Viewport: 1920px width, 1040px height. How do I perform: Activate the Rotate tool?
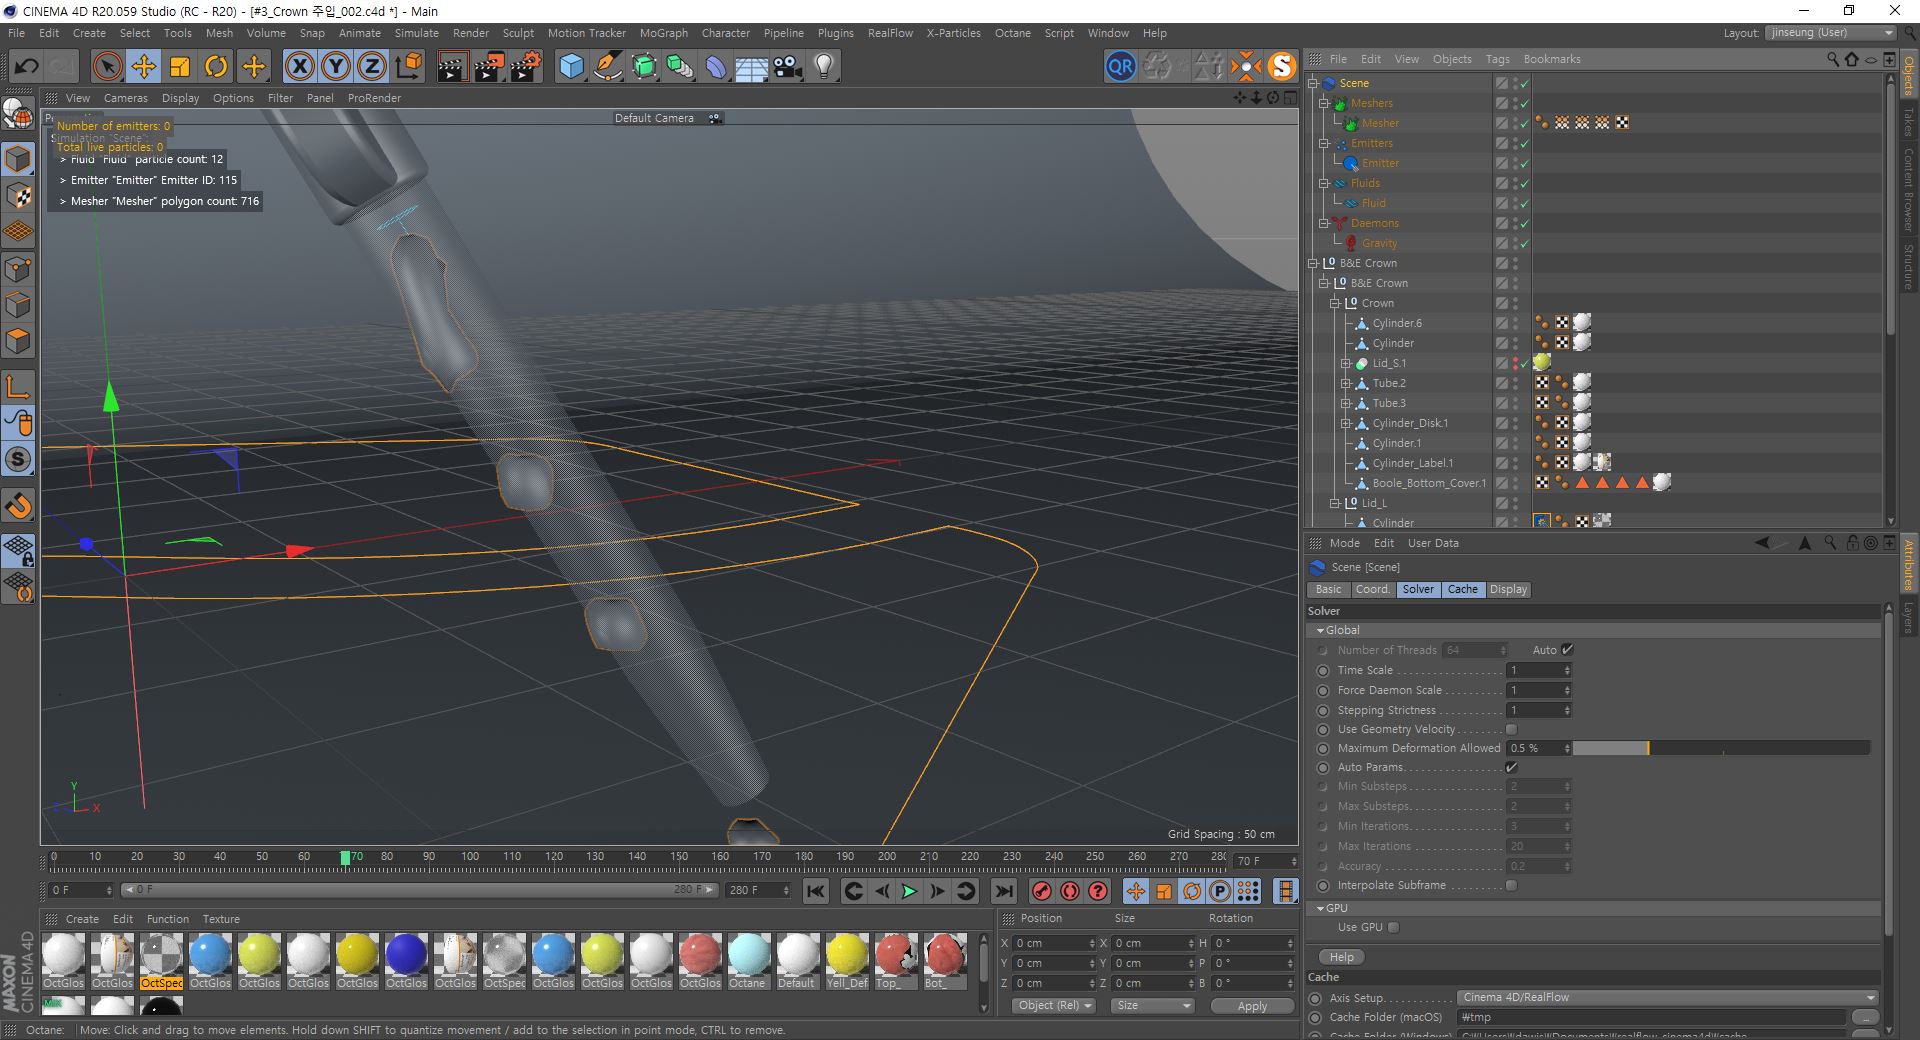pos(216,67)
